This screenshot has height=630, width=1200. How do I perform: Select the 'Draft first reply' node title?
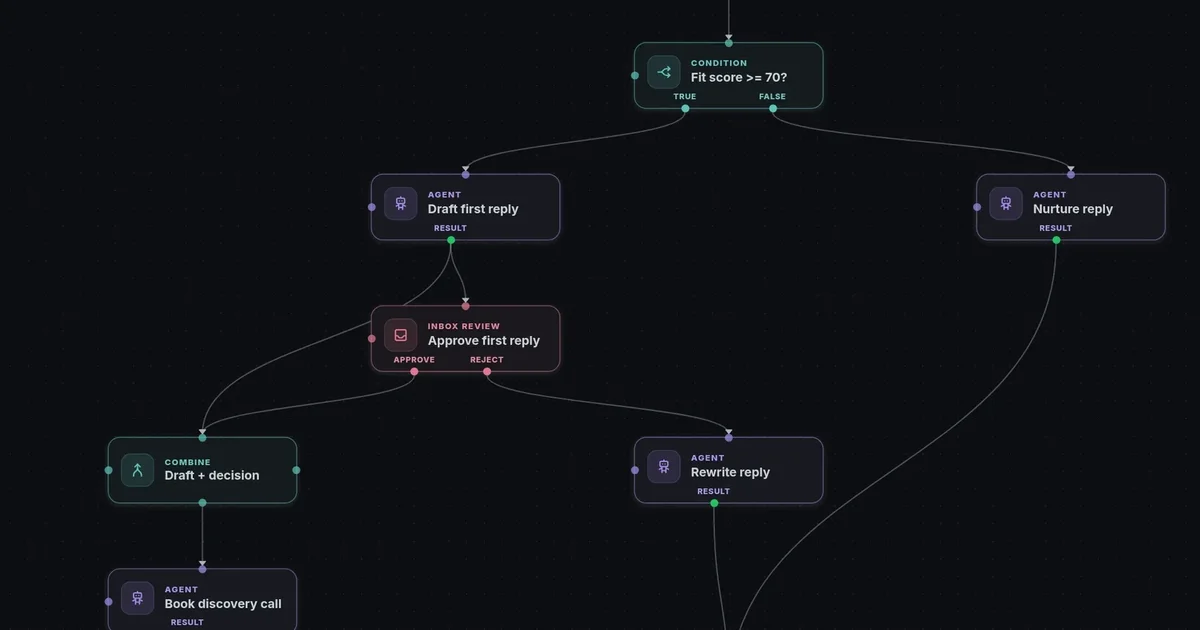(473, 209)
